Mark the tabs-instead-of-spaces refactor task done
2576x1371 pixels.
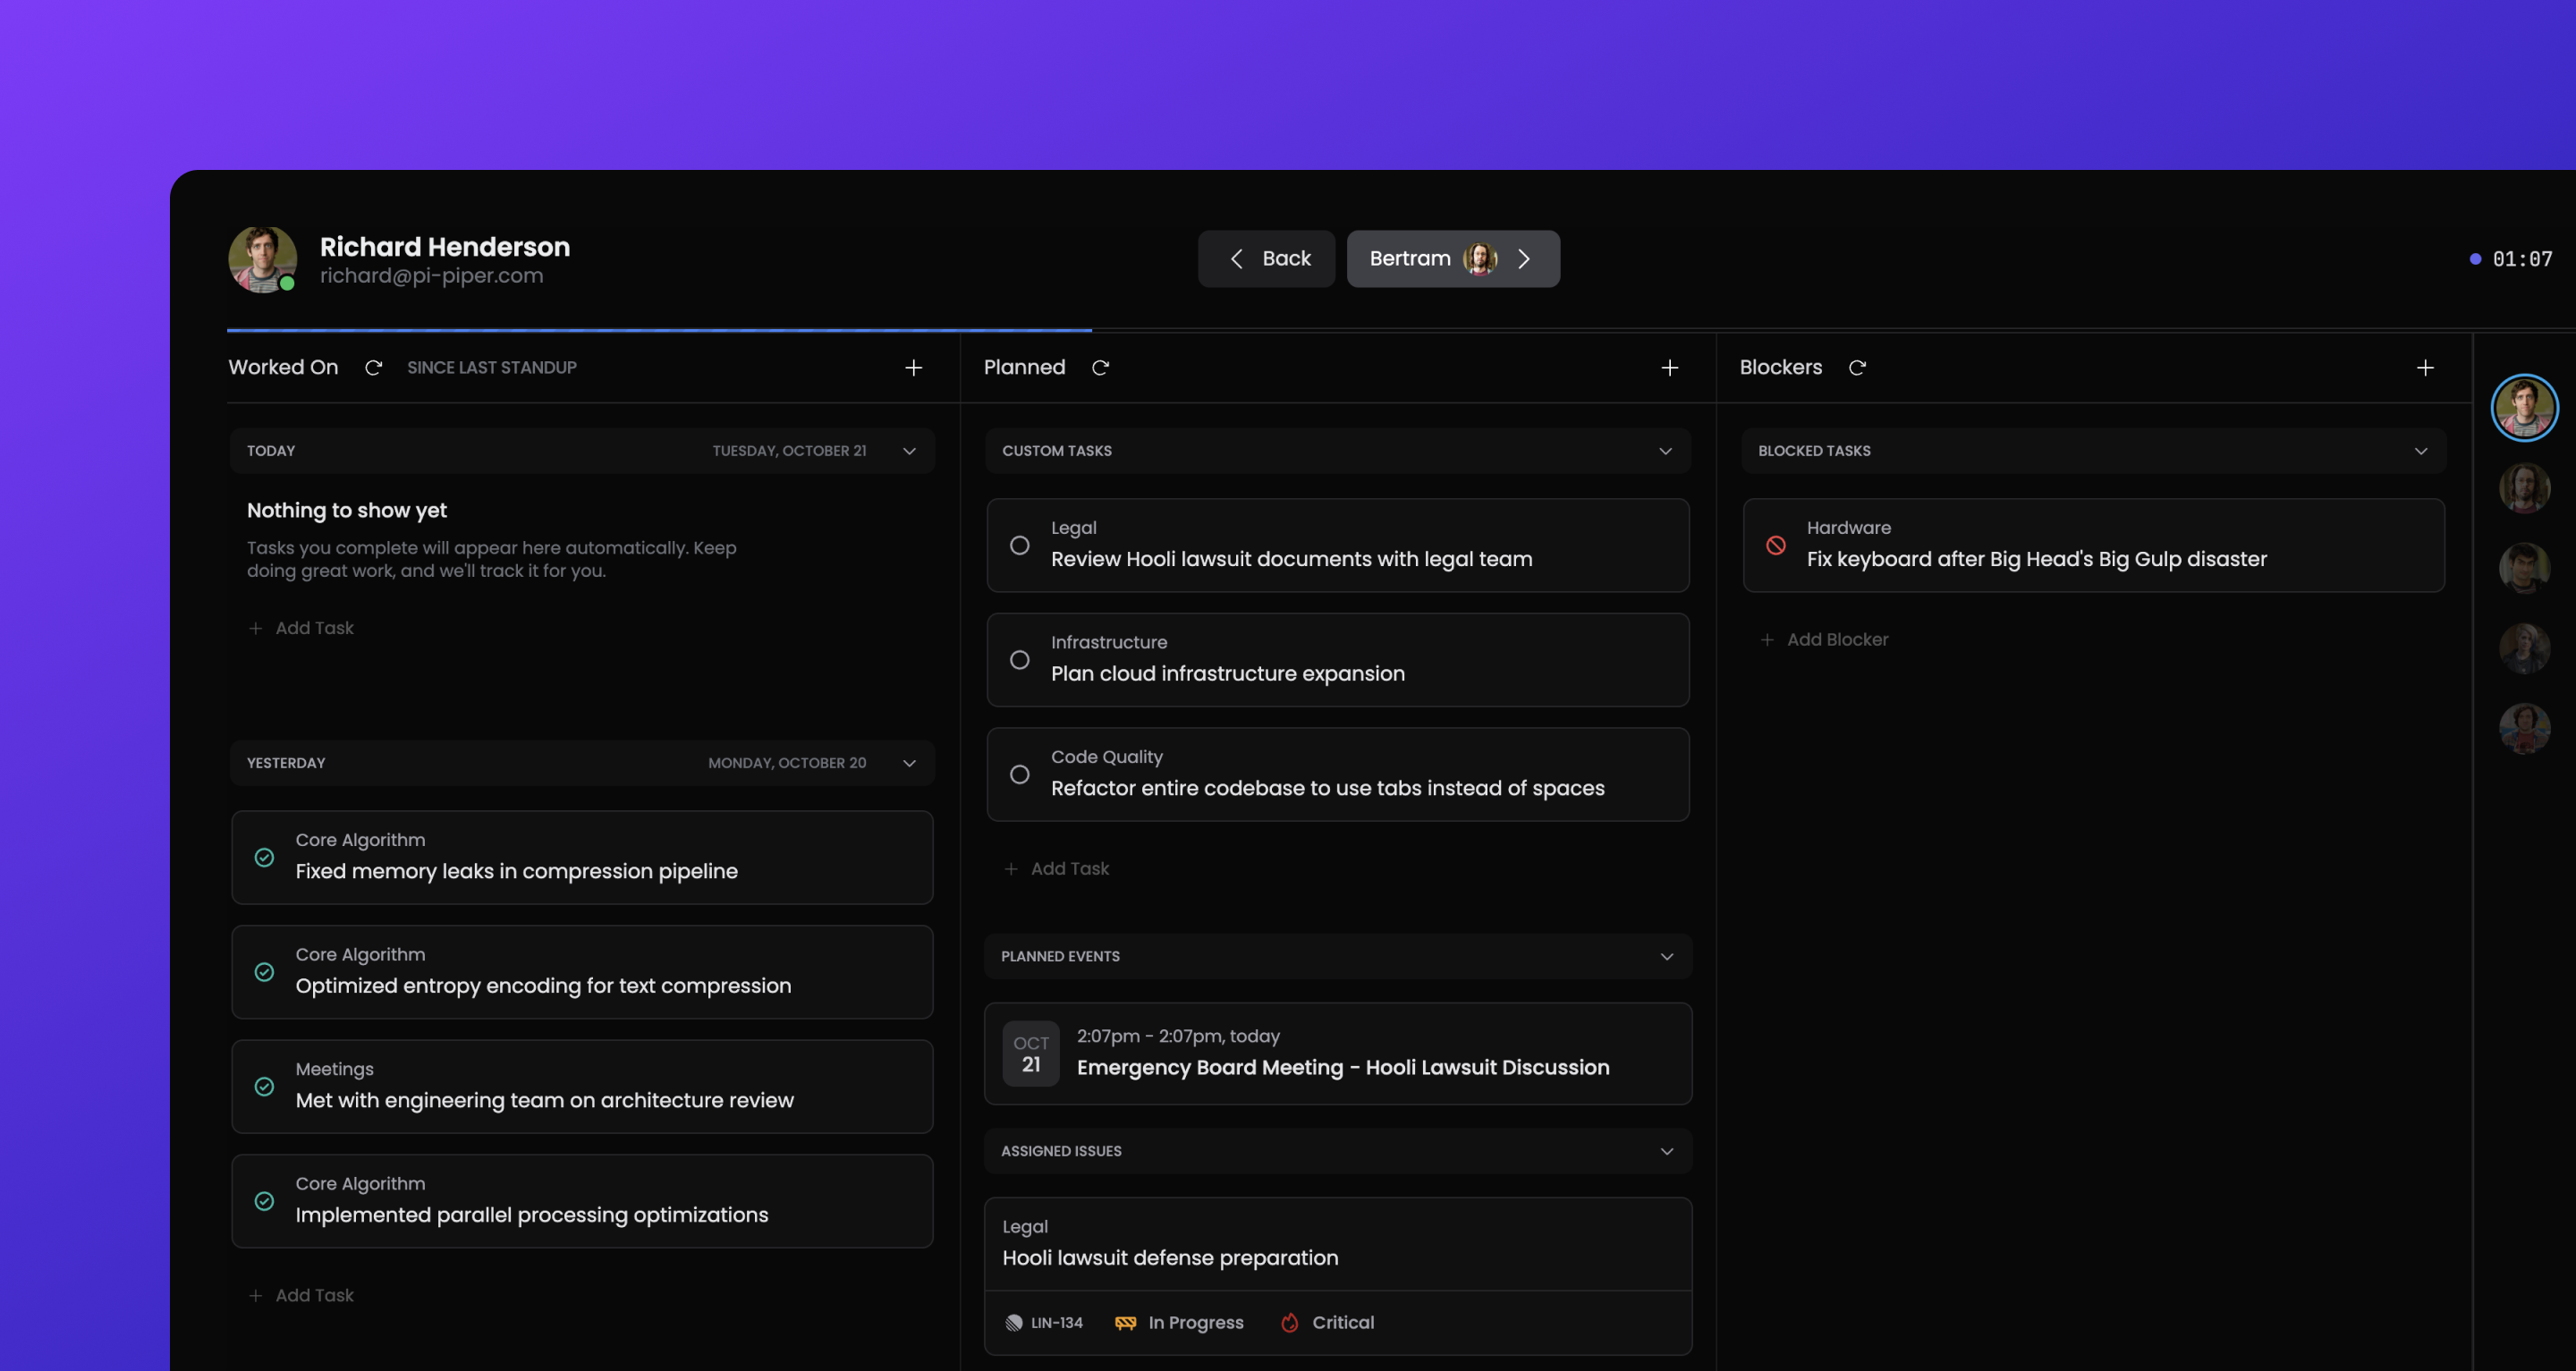1020,773
